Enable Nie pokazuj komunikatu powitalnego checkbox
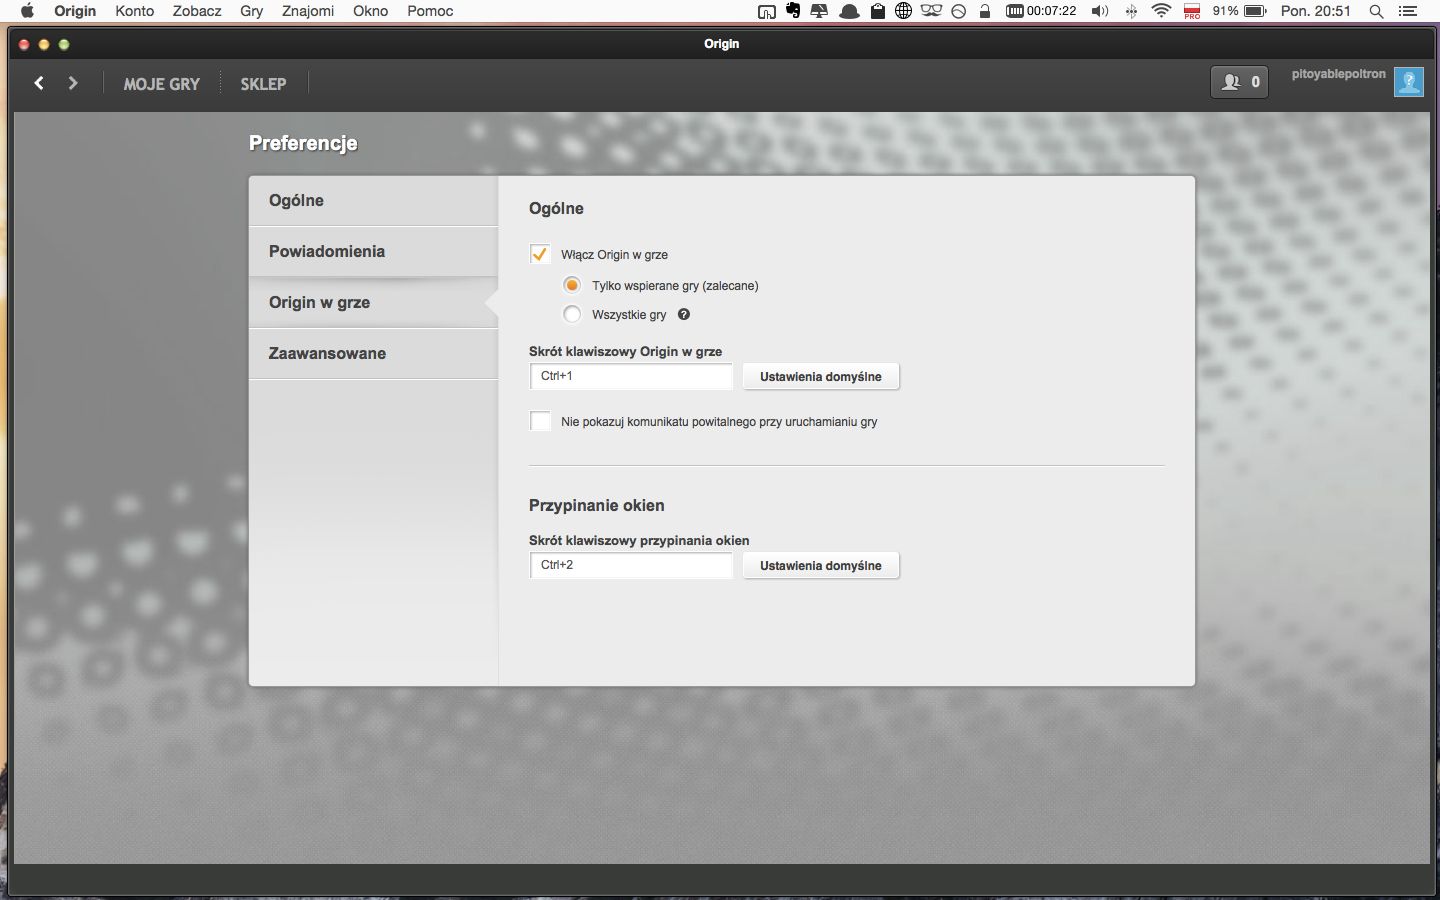This screenshot has width=1440, height=900. [540, 421]
